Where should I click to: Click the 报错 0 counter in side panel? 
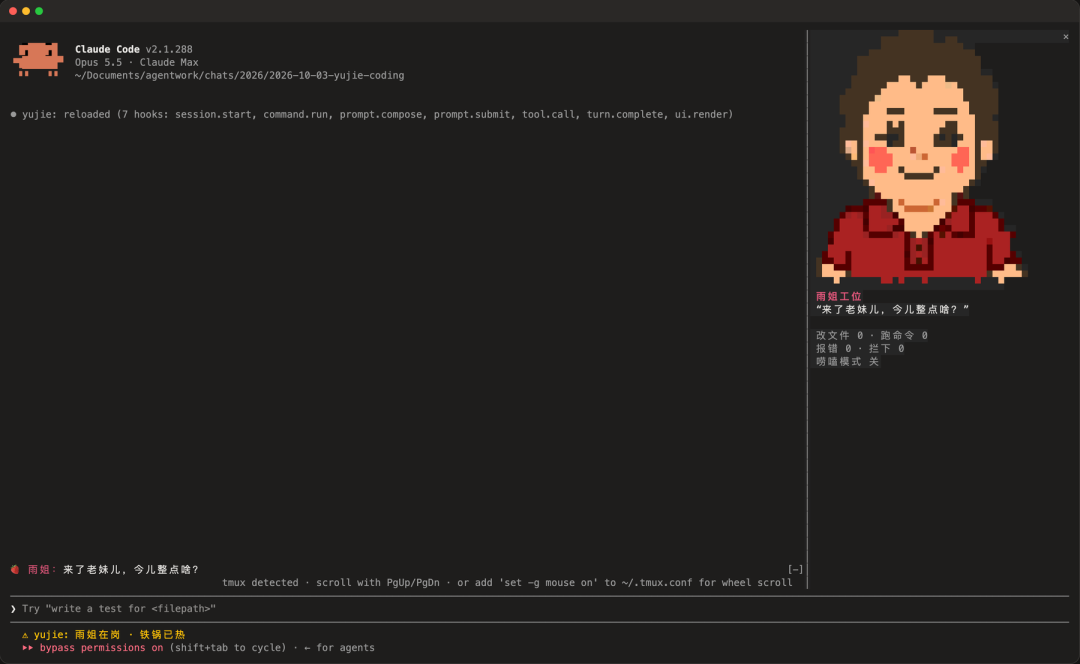[833, 349]
